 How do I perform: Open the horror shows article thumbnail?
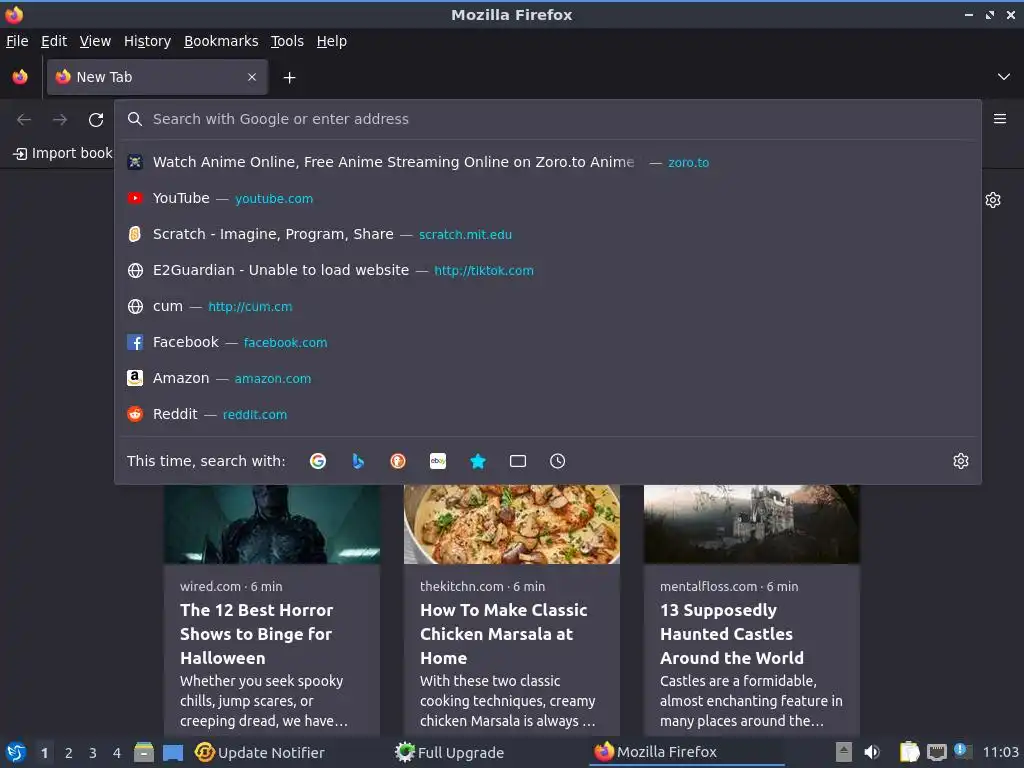point(272,524)
